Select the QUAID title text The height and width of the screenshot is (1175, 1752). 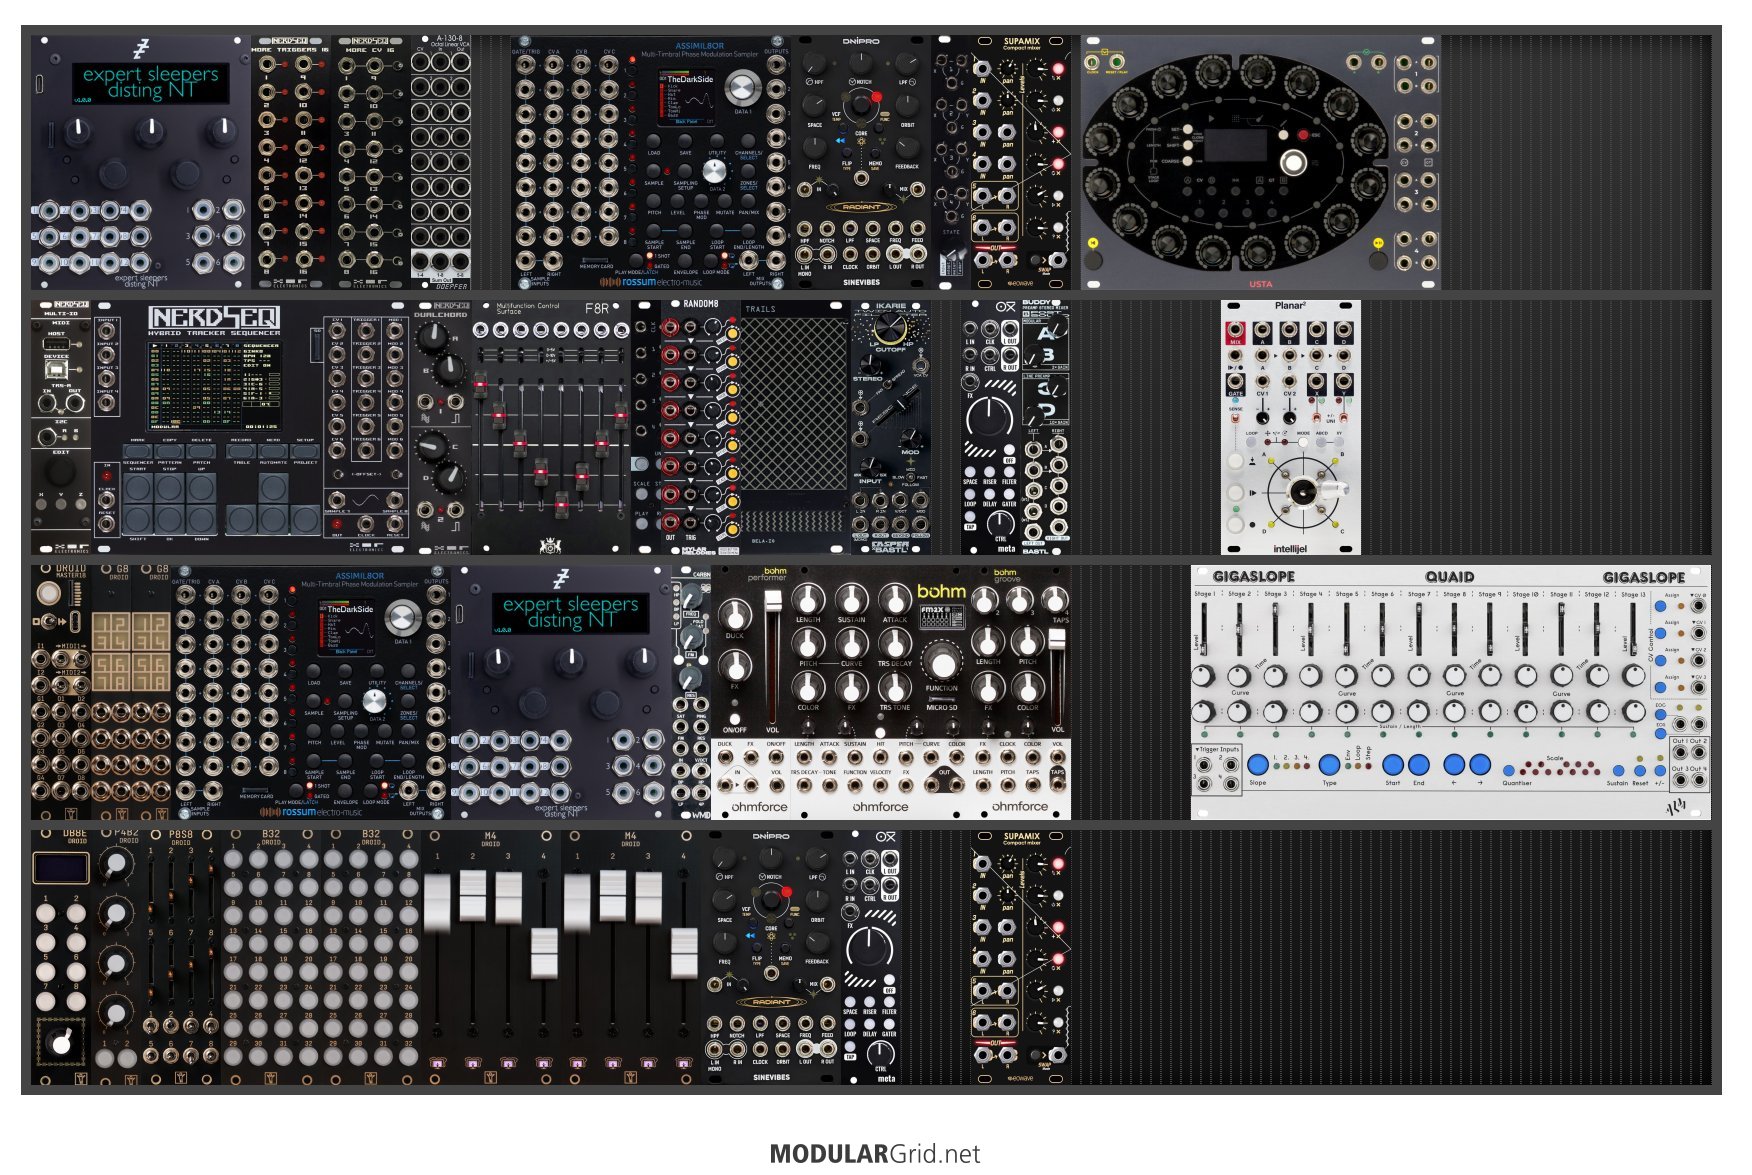click(1450, 577)
